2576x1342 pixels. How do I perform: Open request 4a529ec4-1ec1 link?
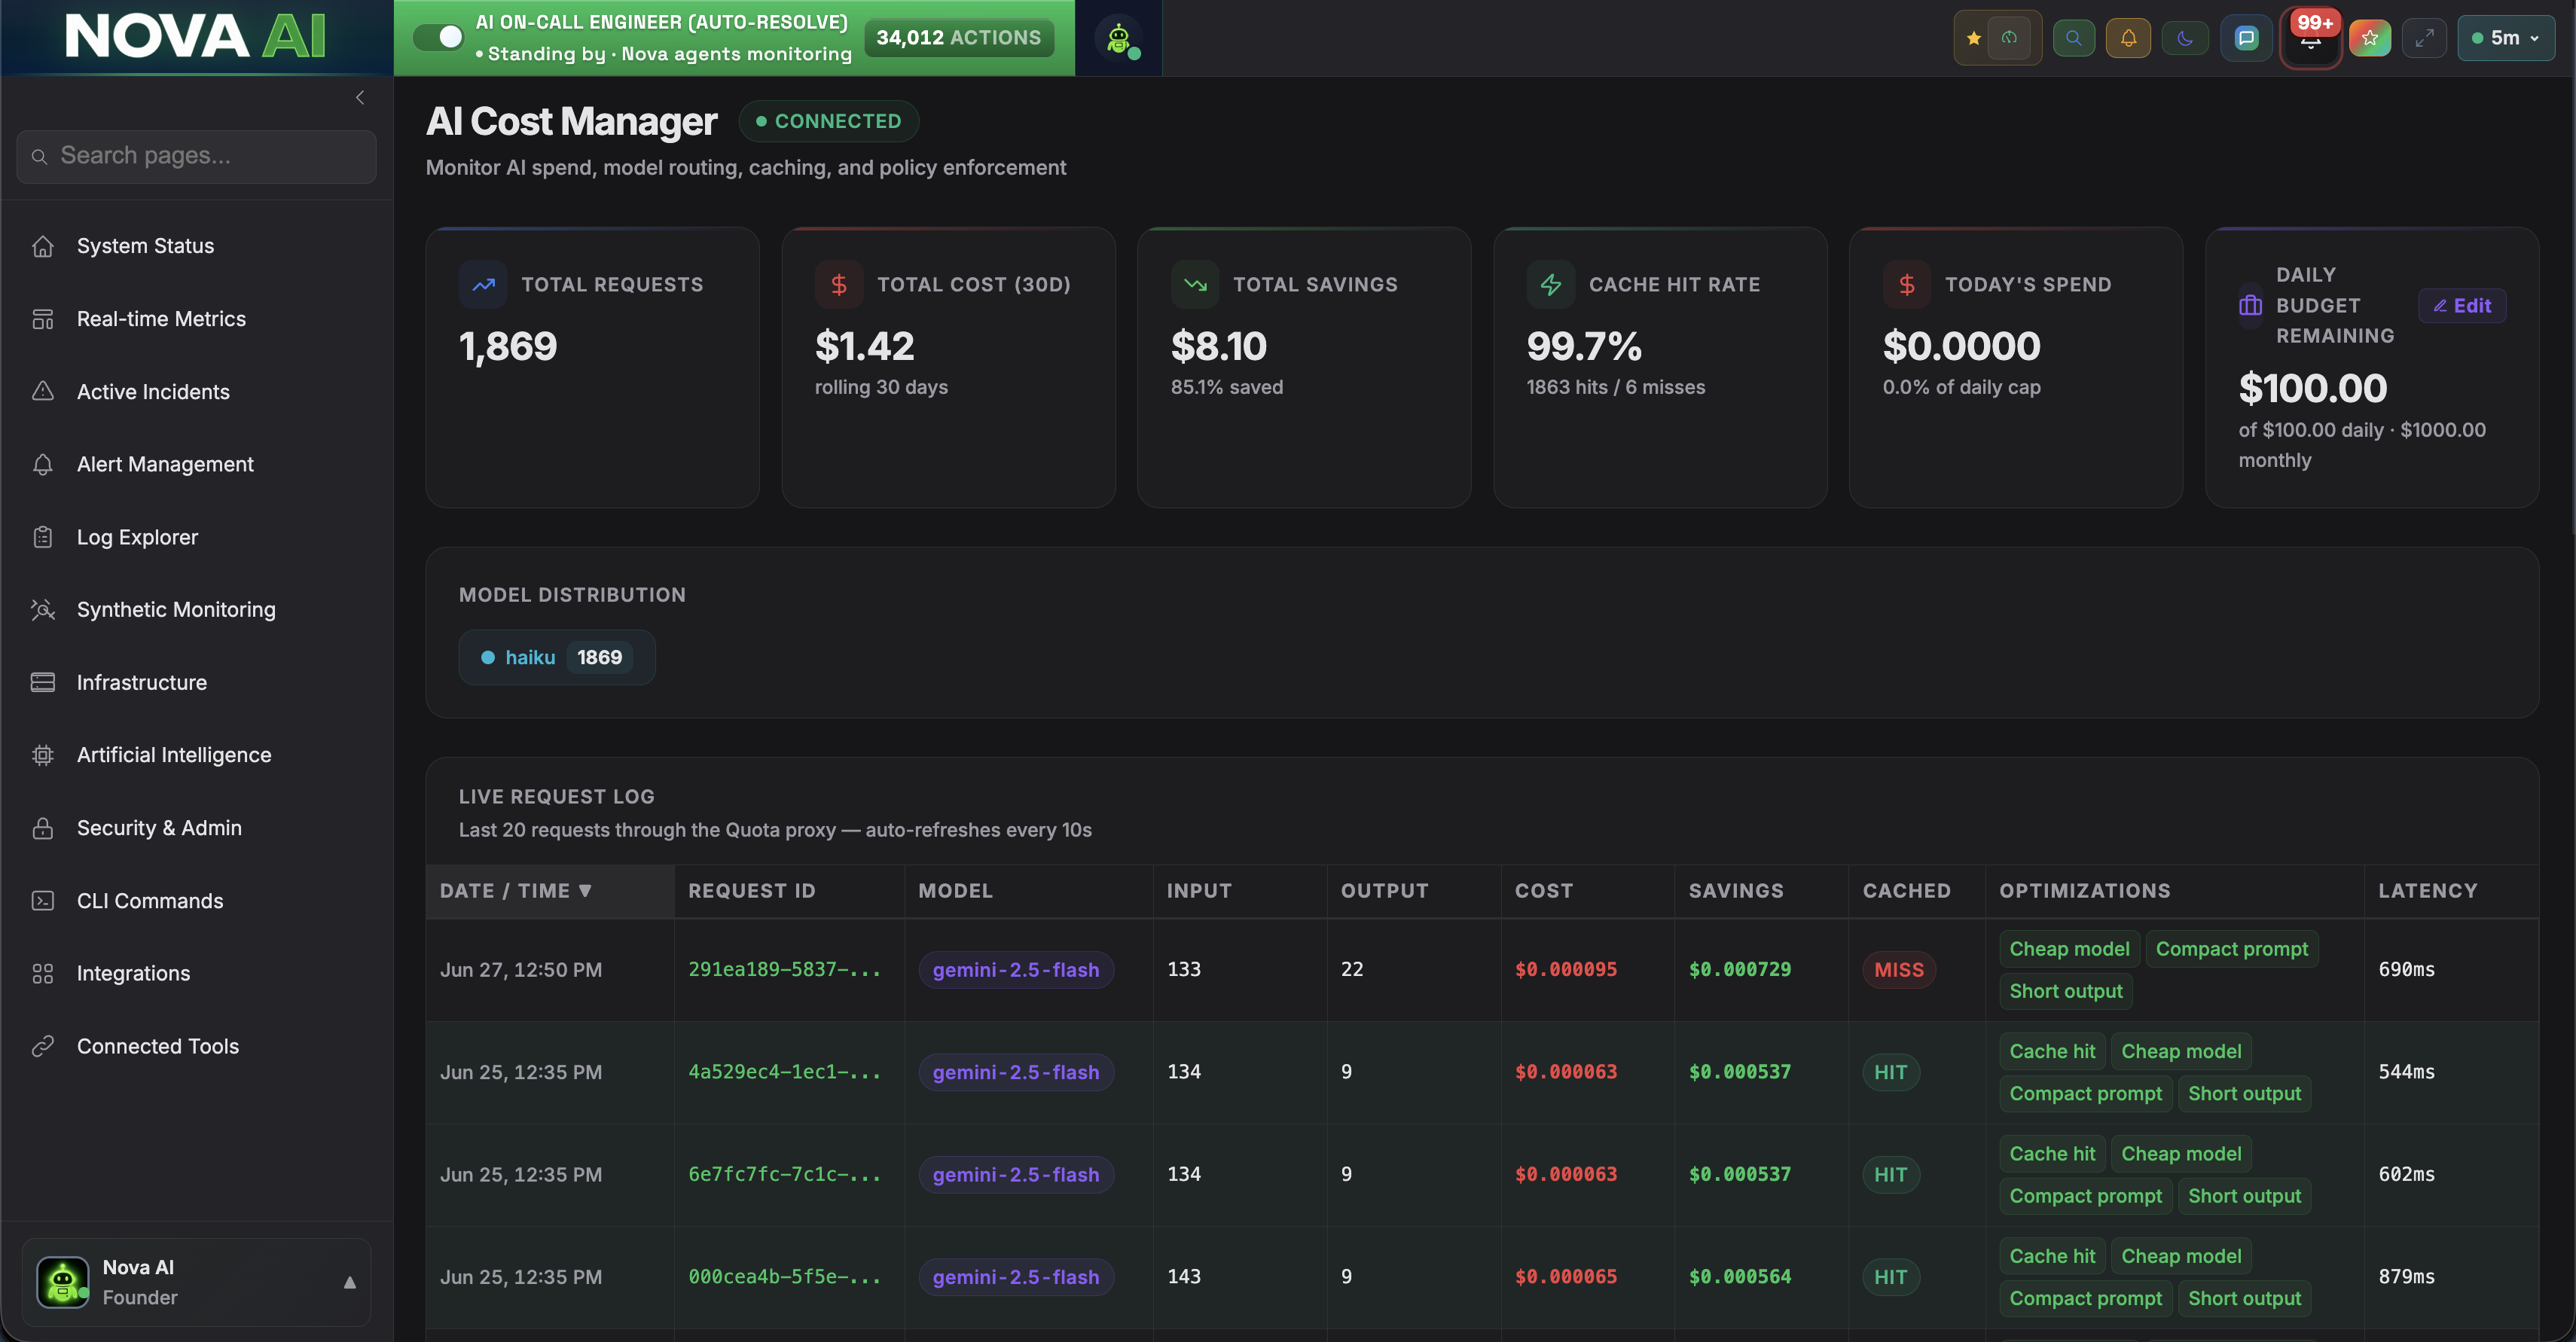coord(784,1072)
